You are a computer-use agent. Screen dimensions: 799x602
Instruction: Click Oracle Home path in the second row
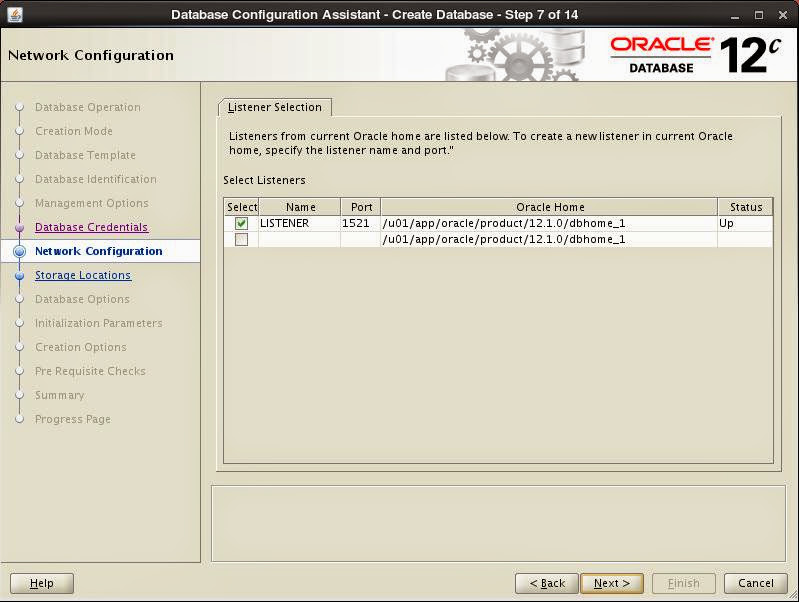(x=549, y=240)
